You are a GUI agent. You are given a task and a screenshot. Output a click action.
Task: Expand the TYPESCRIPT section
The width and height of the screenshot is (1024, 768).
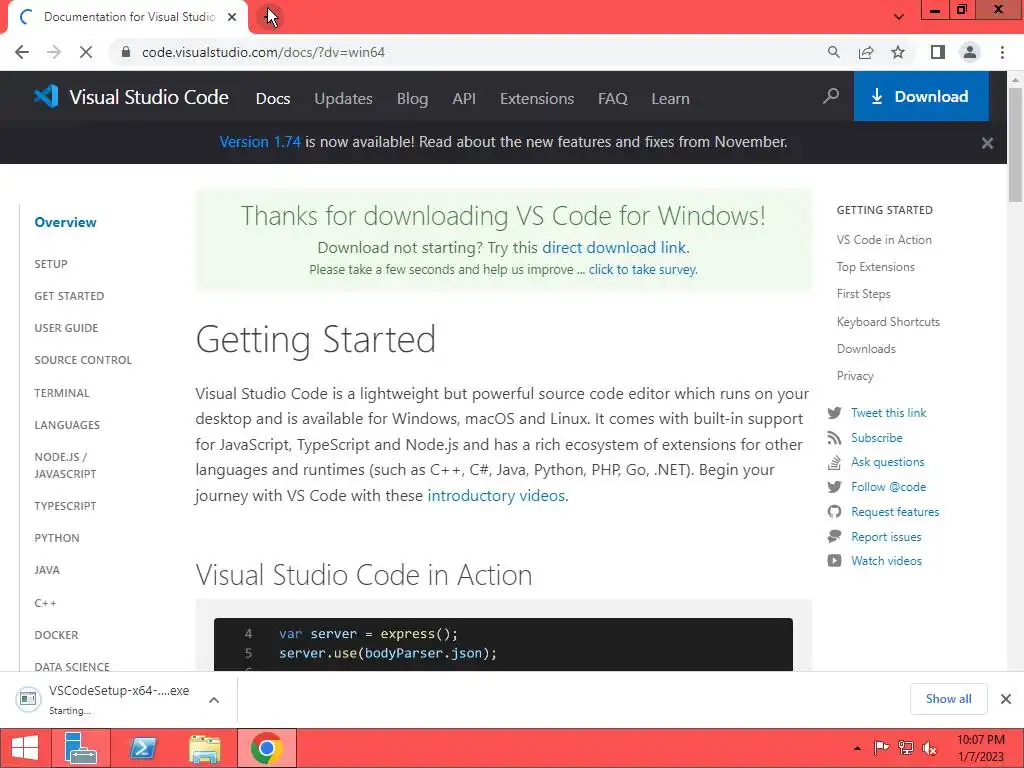65,506
